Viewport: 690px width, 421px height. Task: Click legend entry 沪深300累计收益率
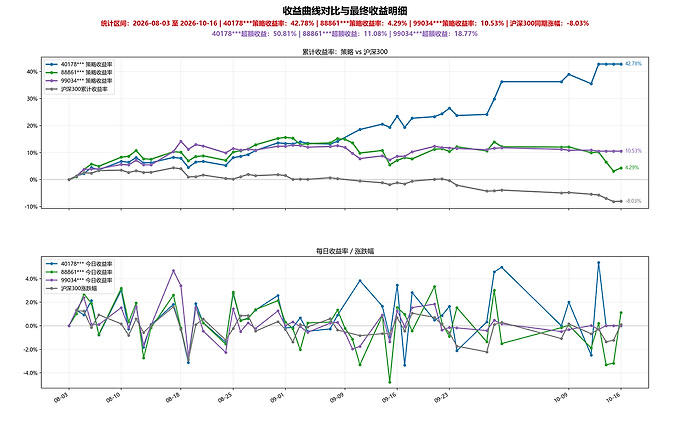click(77, 89)
